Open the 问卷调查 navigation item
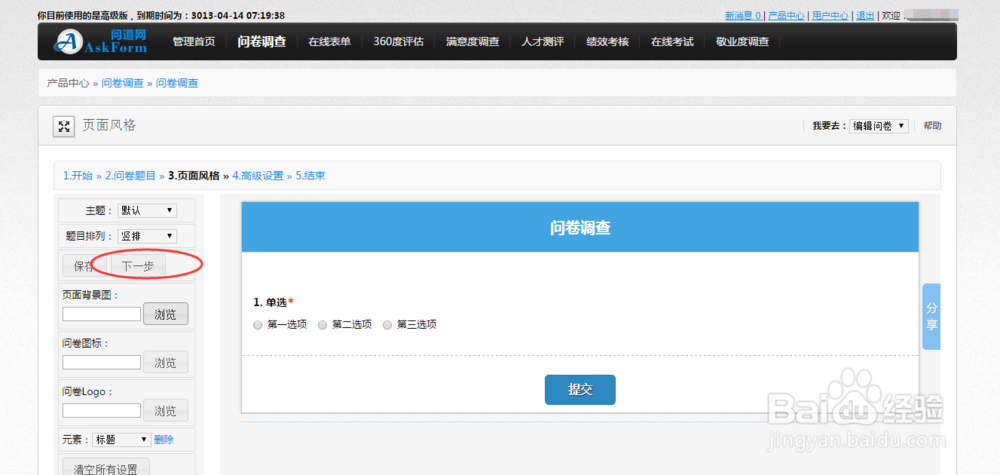The width and height of the screenshot is (1000, 475). (x=261, y=42)
